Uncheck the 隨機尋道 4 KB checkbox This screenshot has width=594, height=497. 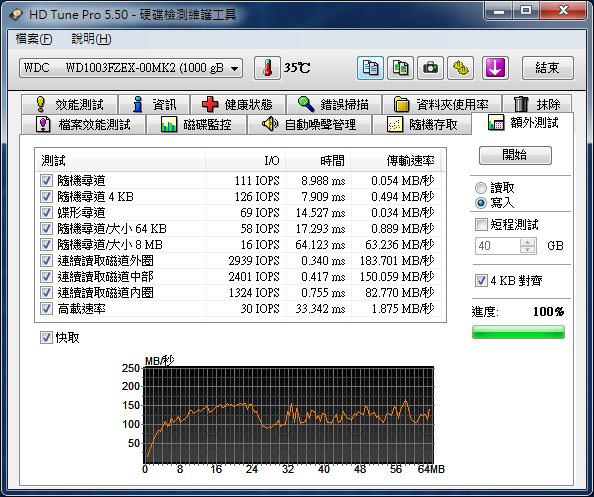46,196
